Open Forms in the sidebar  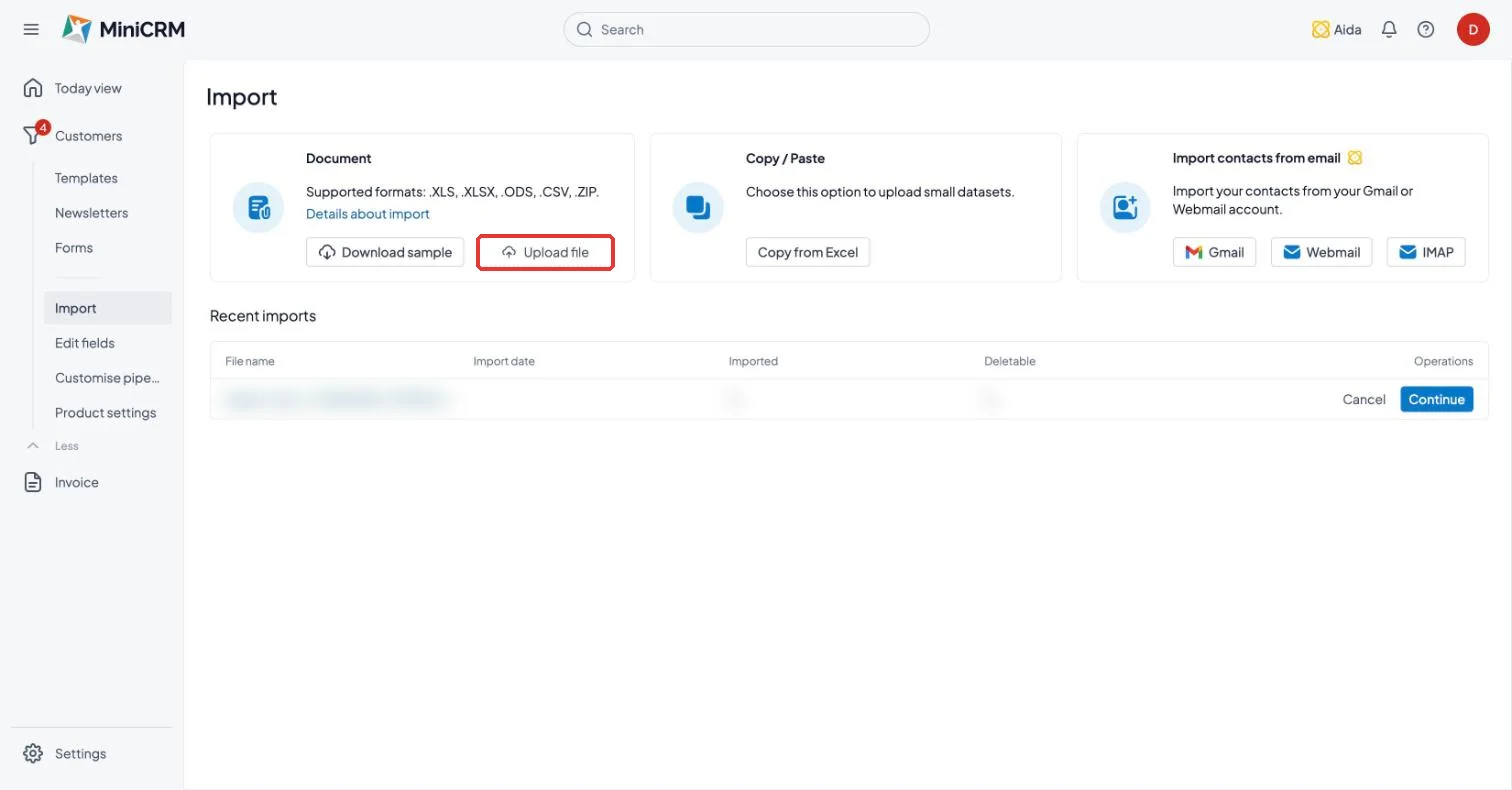click(x=74, y=248)
